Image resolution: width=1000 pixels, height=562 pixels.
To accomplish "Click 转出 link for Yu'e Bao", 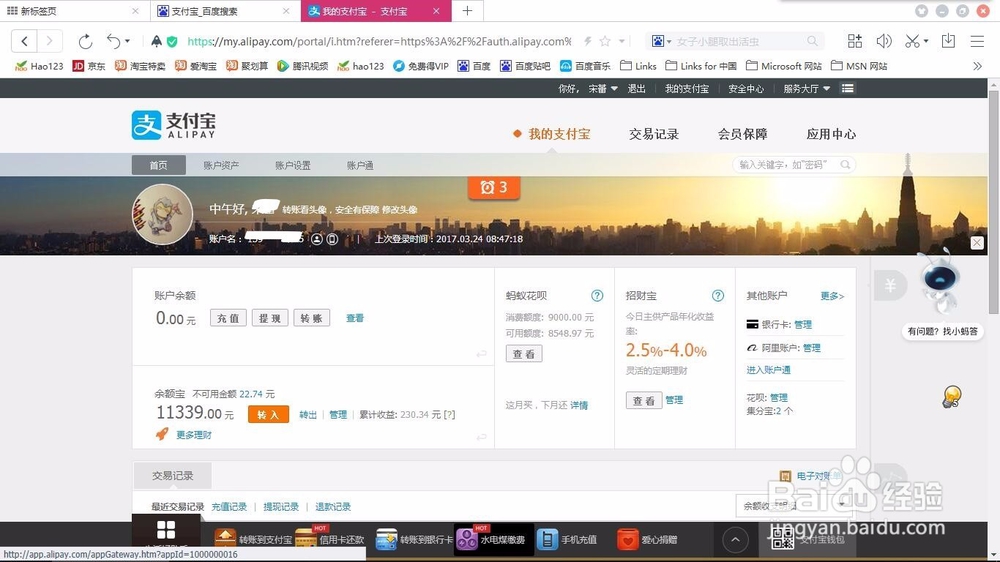I will (x=308, y=415).
